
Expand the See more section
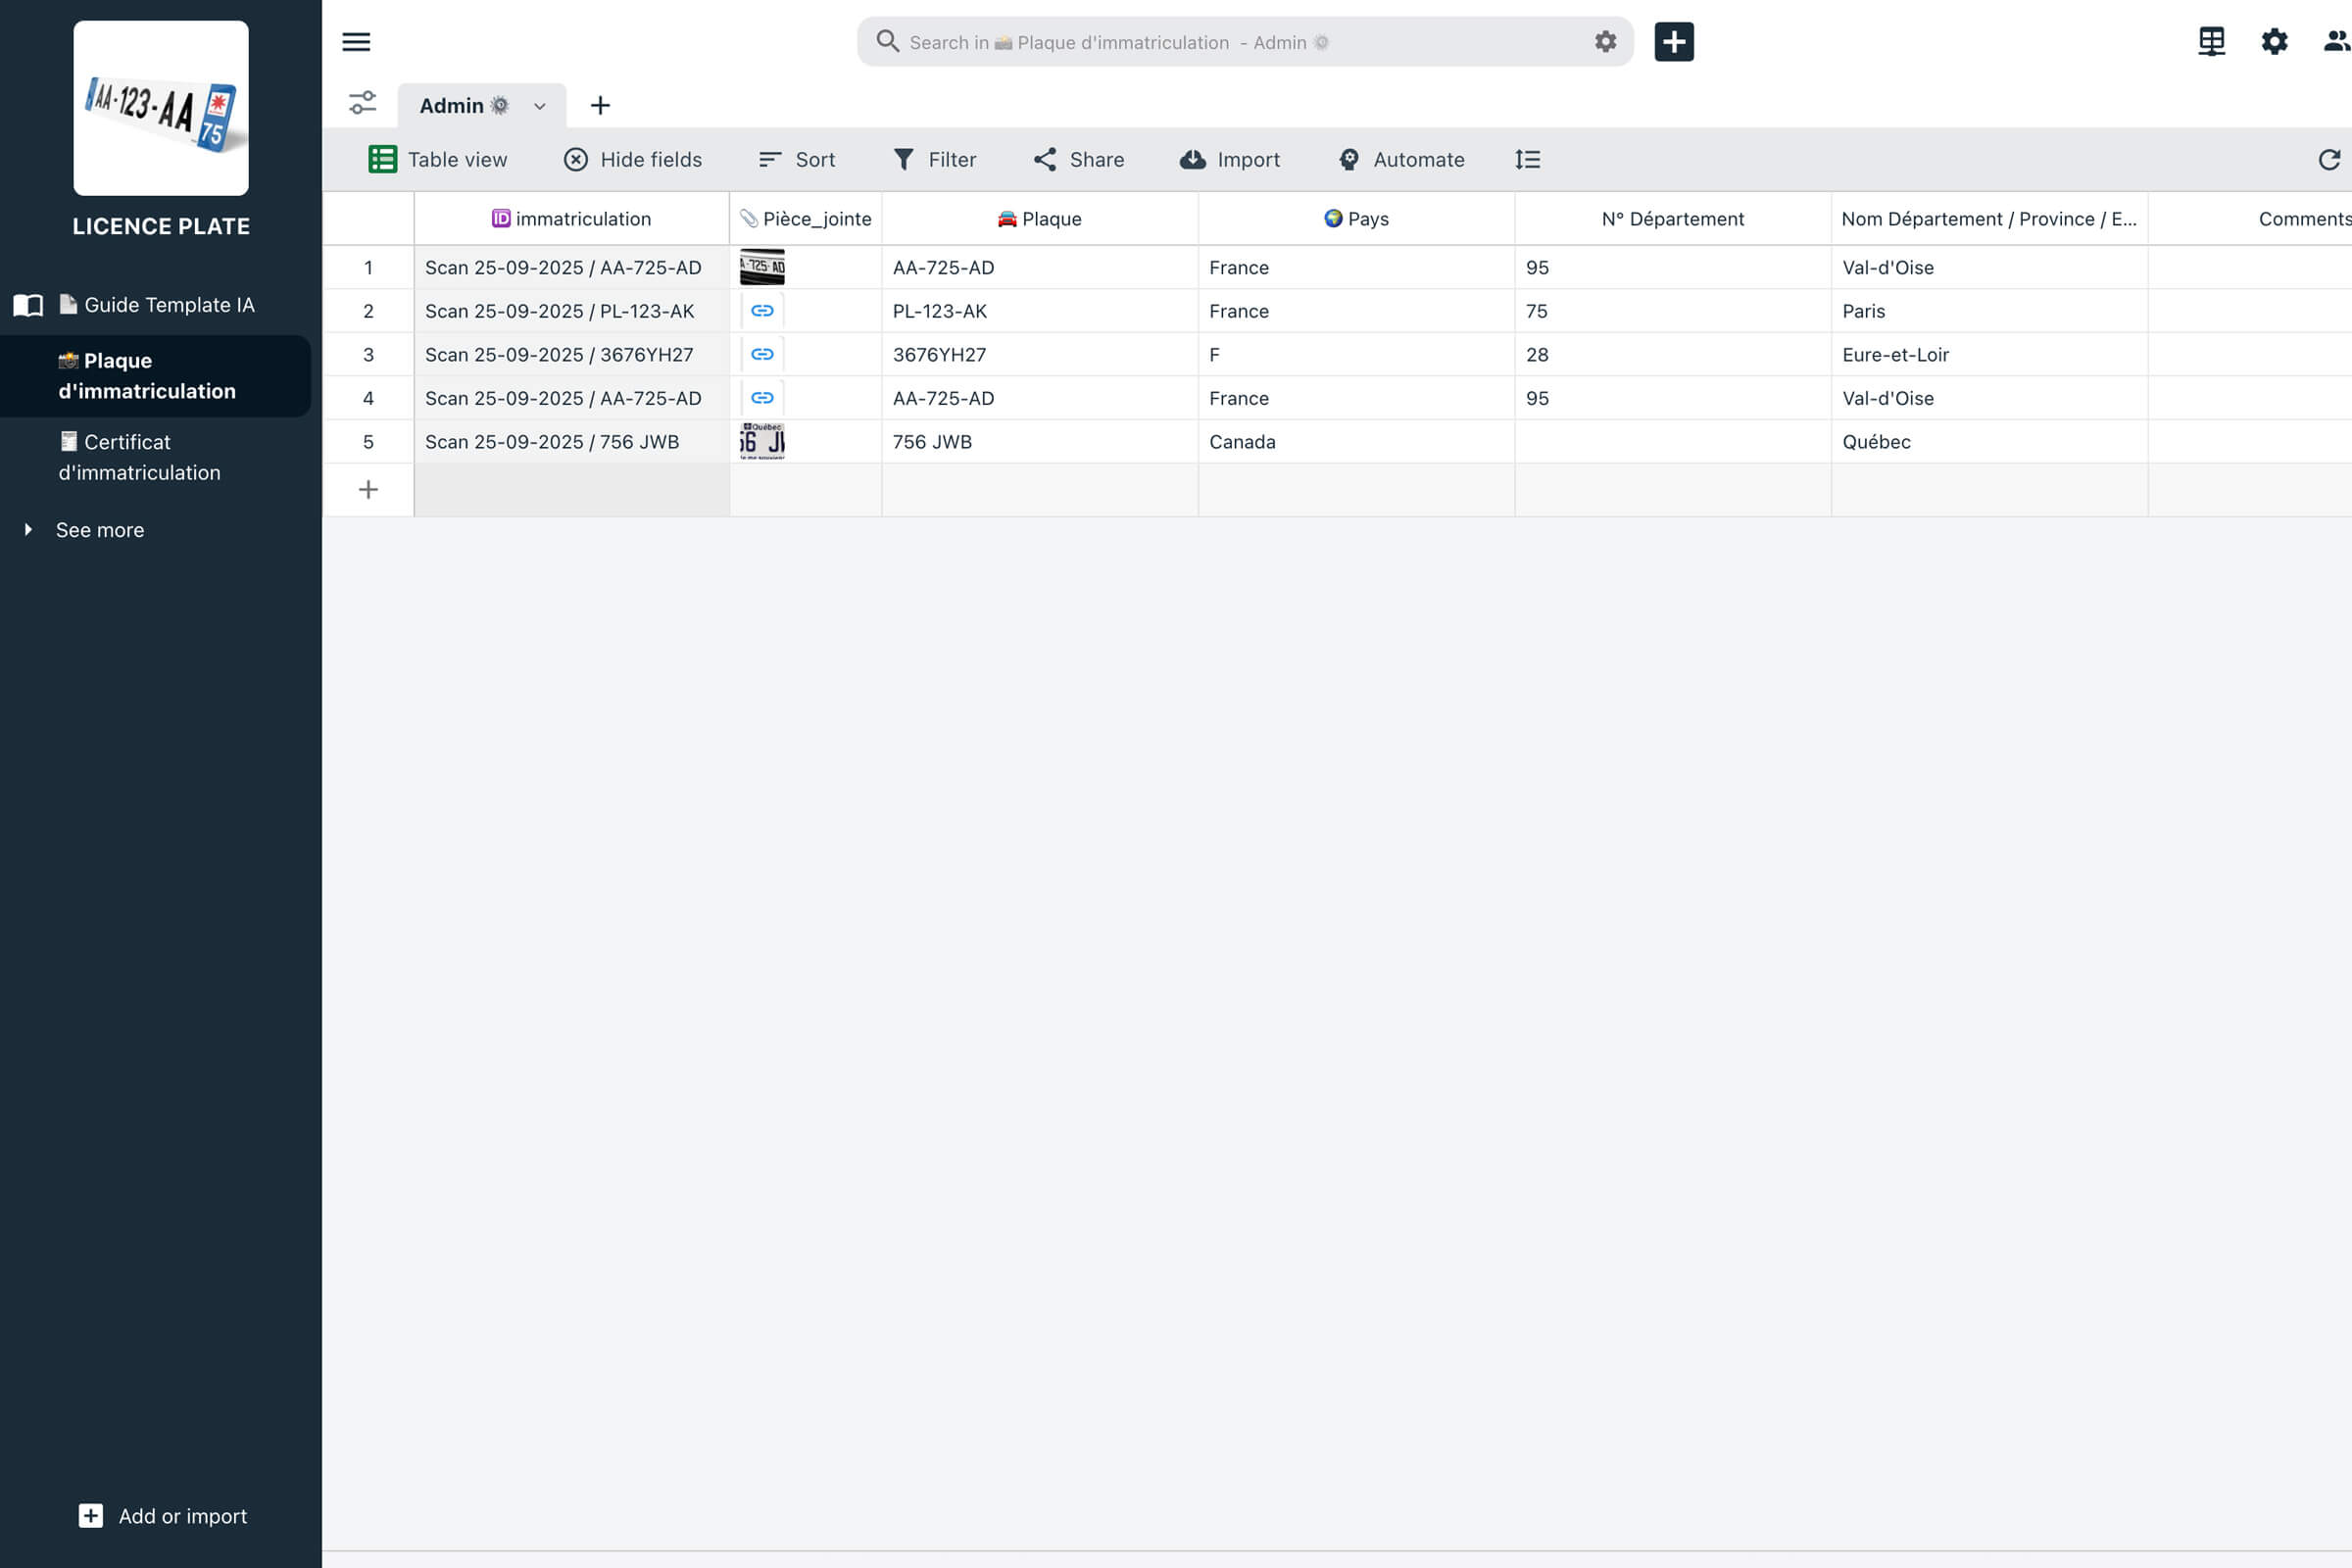pos(99,530)
